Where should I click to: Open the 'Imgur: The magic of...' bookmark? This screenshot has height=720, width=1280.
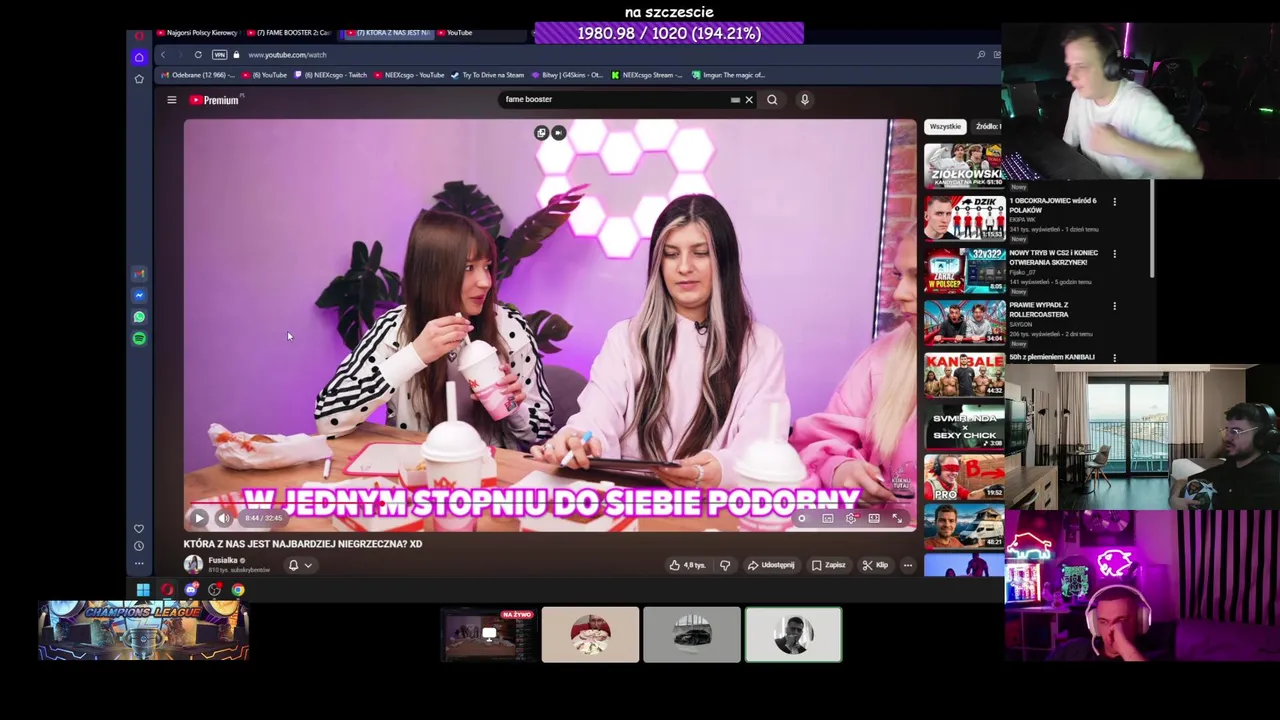[x=728, y=75]
